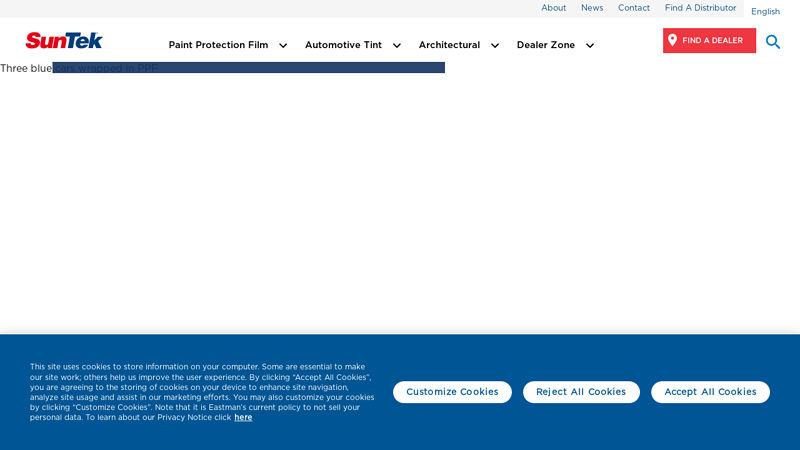Expand the Automotive Tint chevron arrow

pos(397,45)
